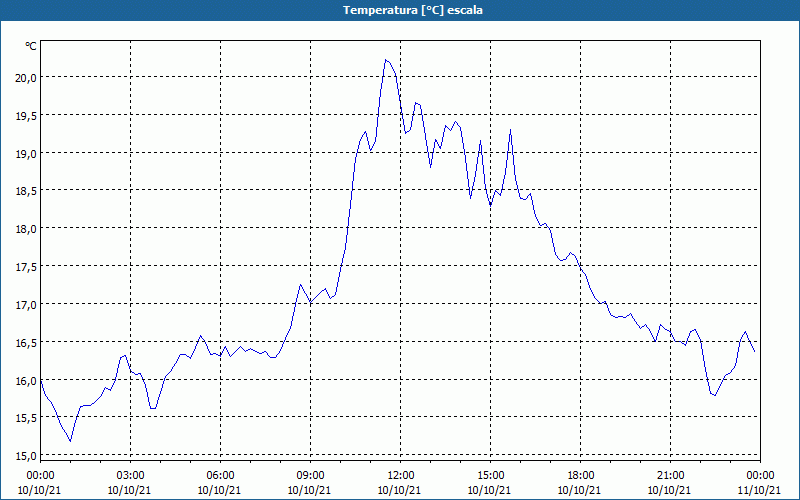
Task: Click the 15:00 time label
Action: (x=490, y=476)
